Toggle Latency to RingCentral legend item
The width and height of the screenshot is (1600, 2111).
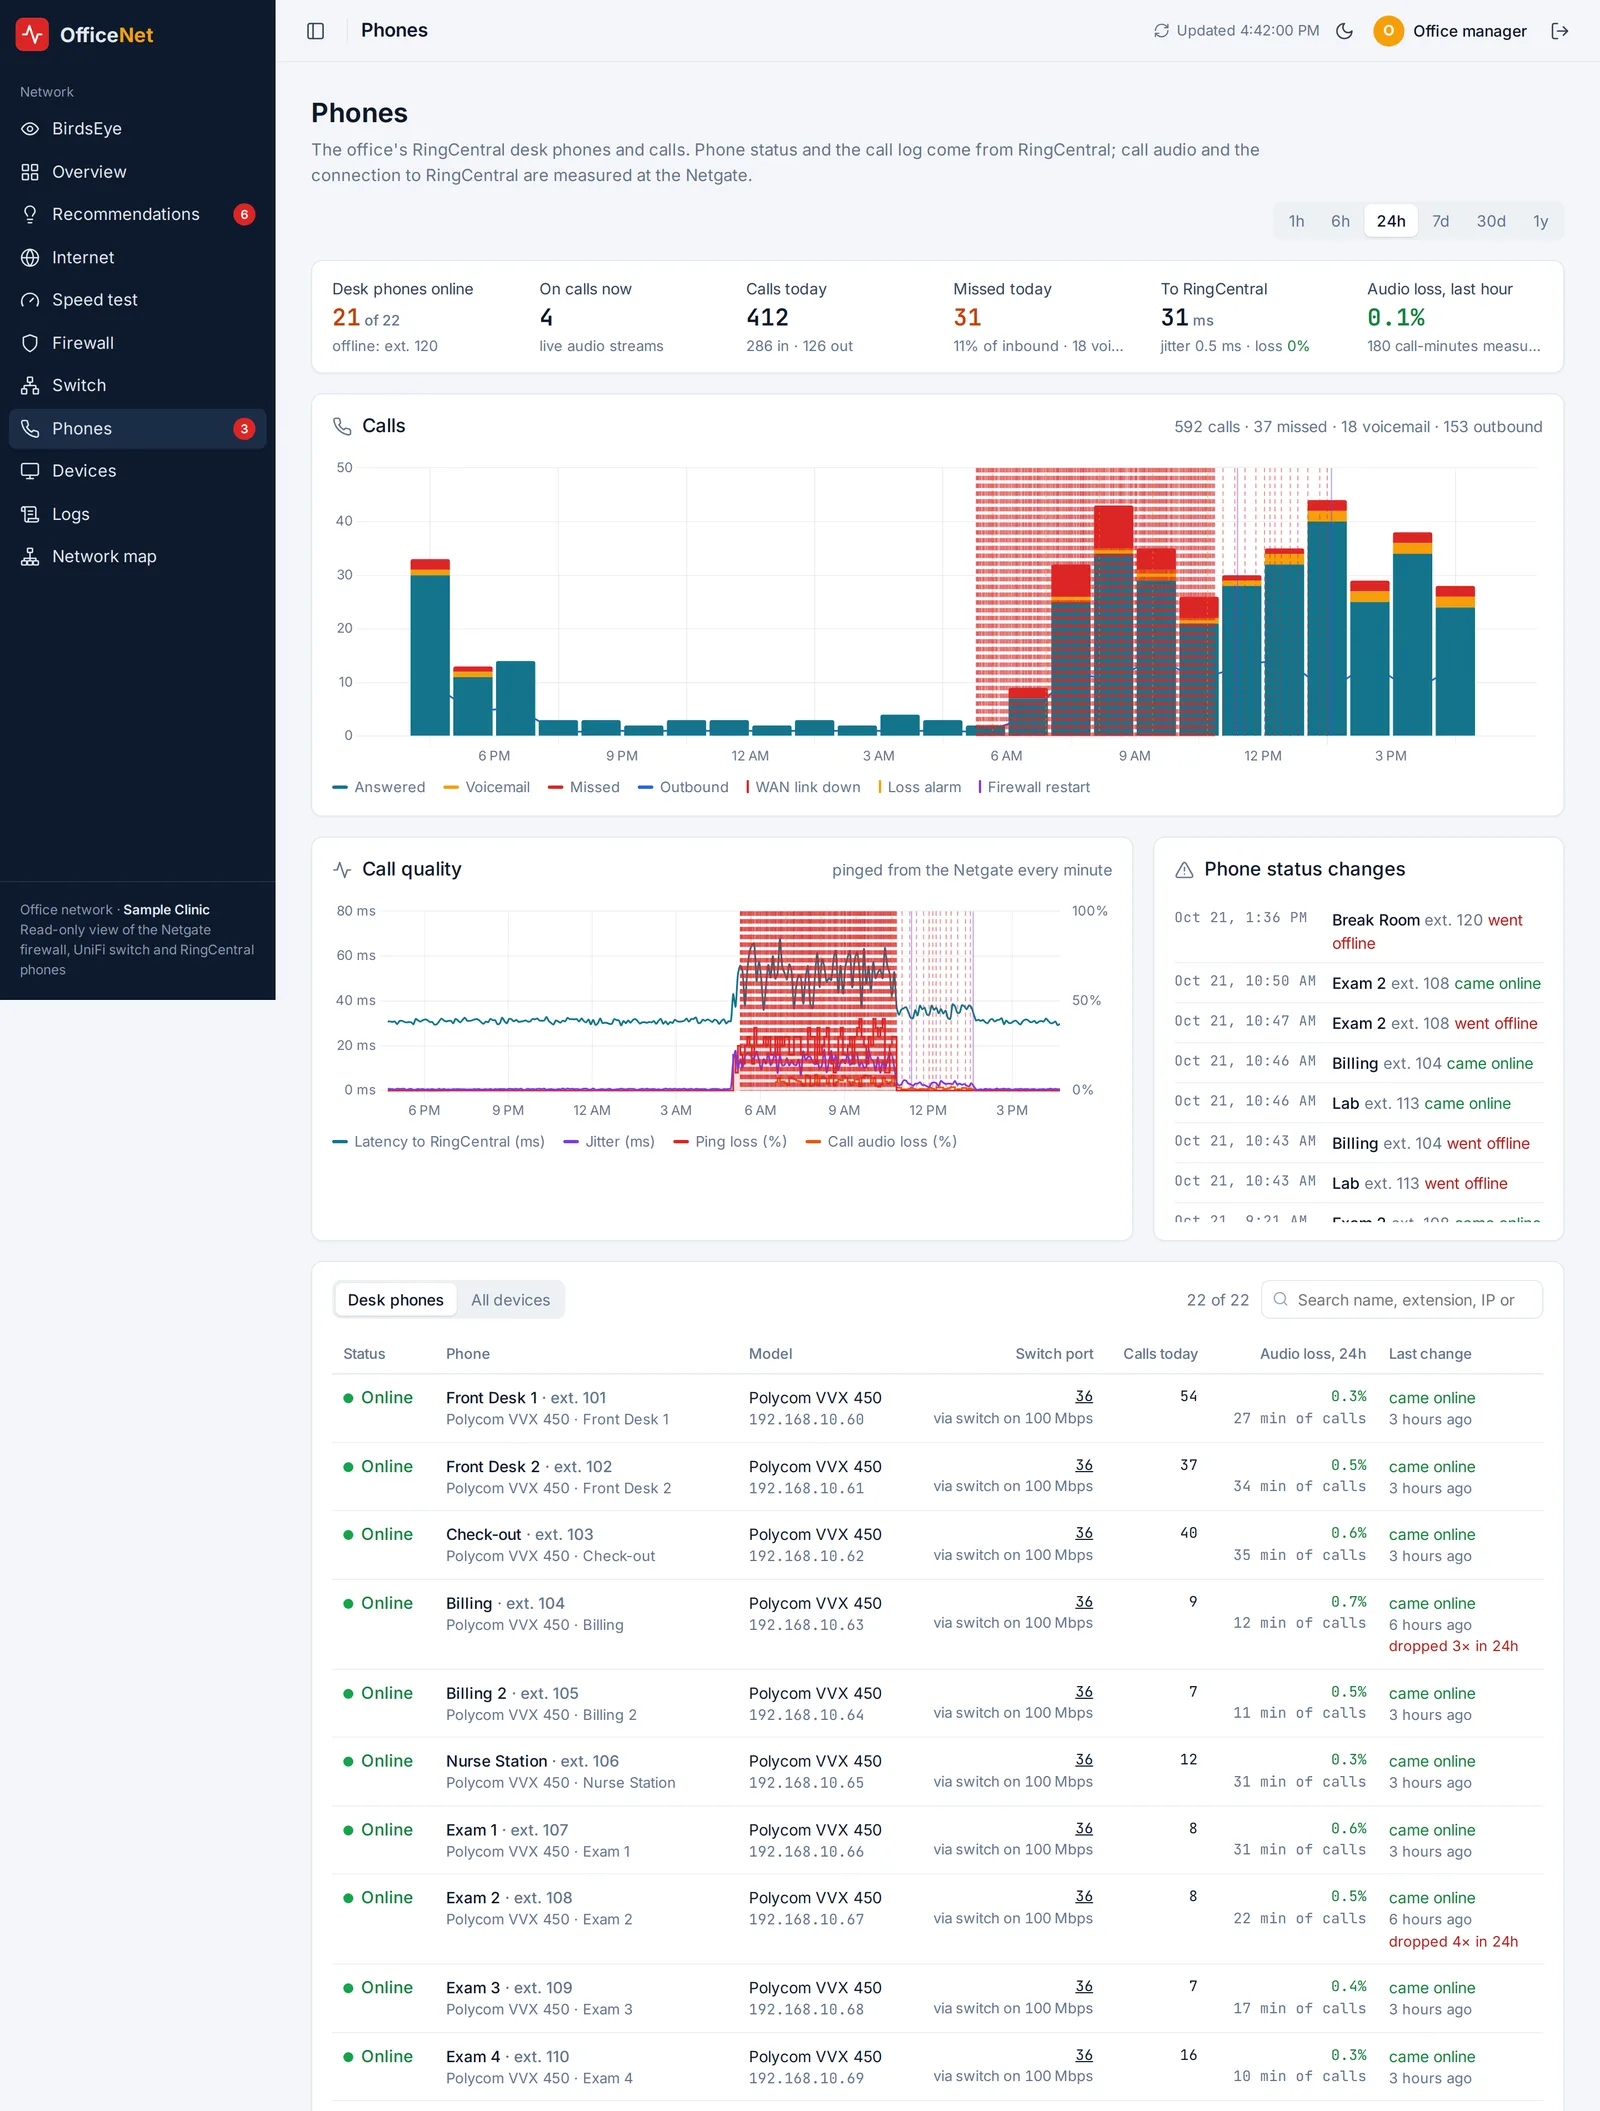tap(438, 1141)
